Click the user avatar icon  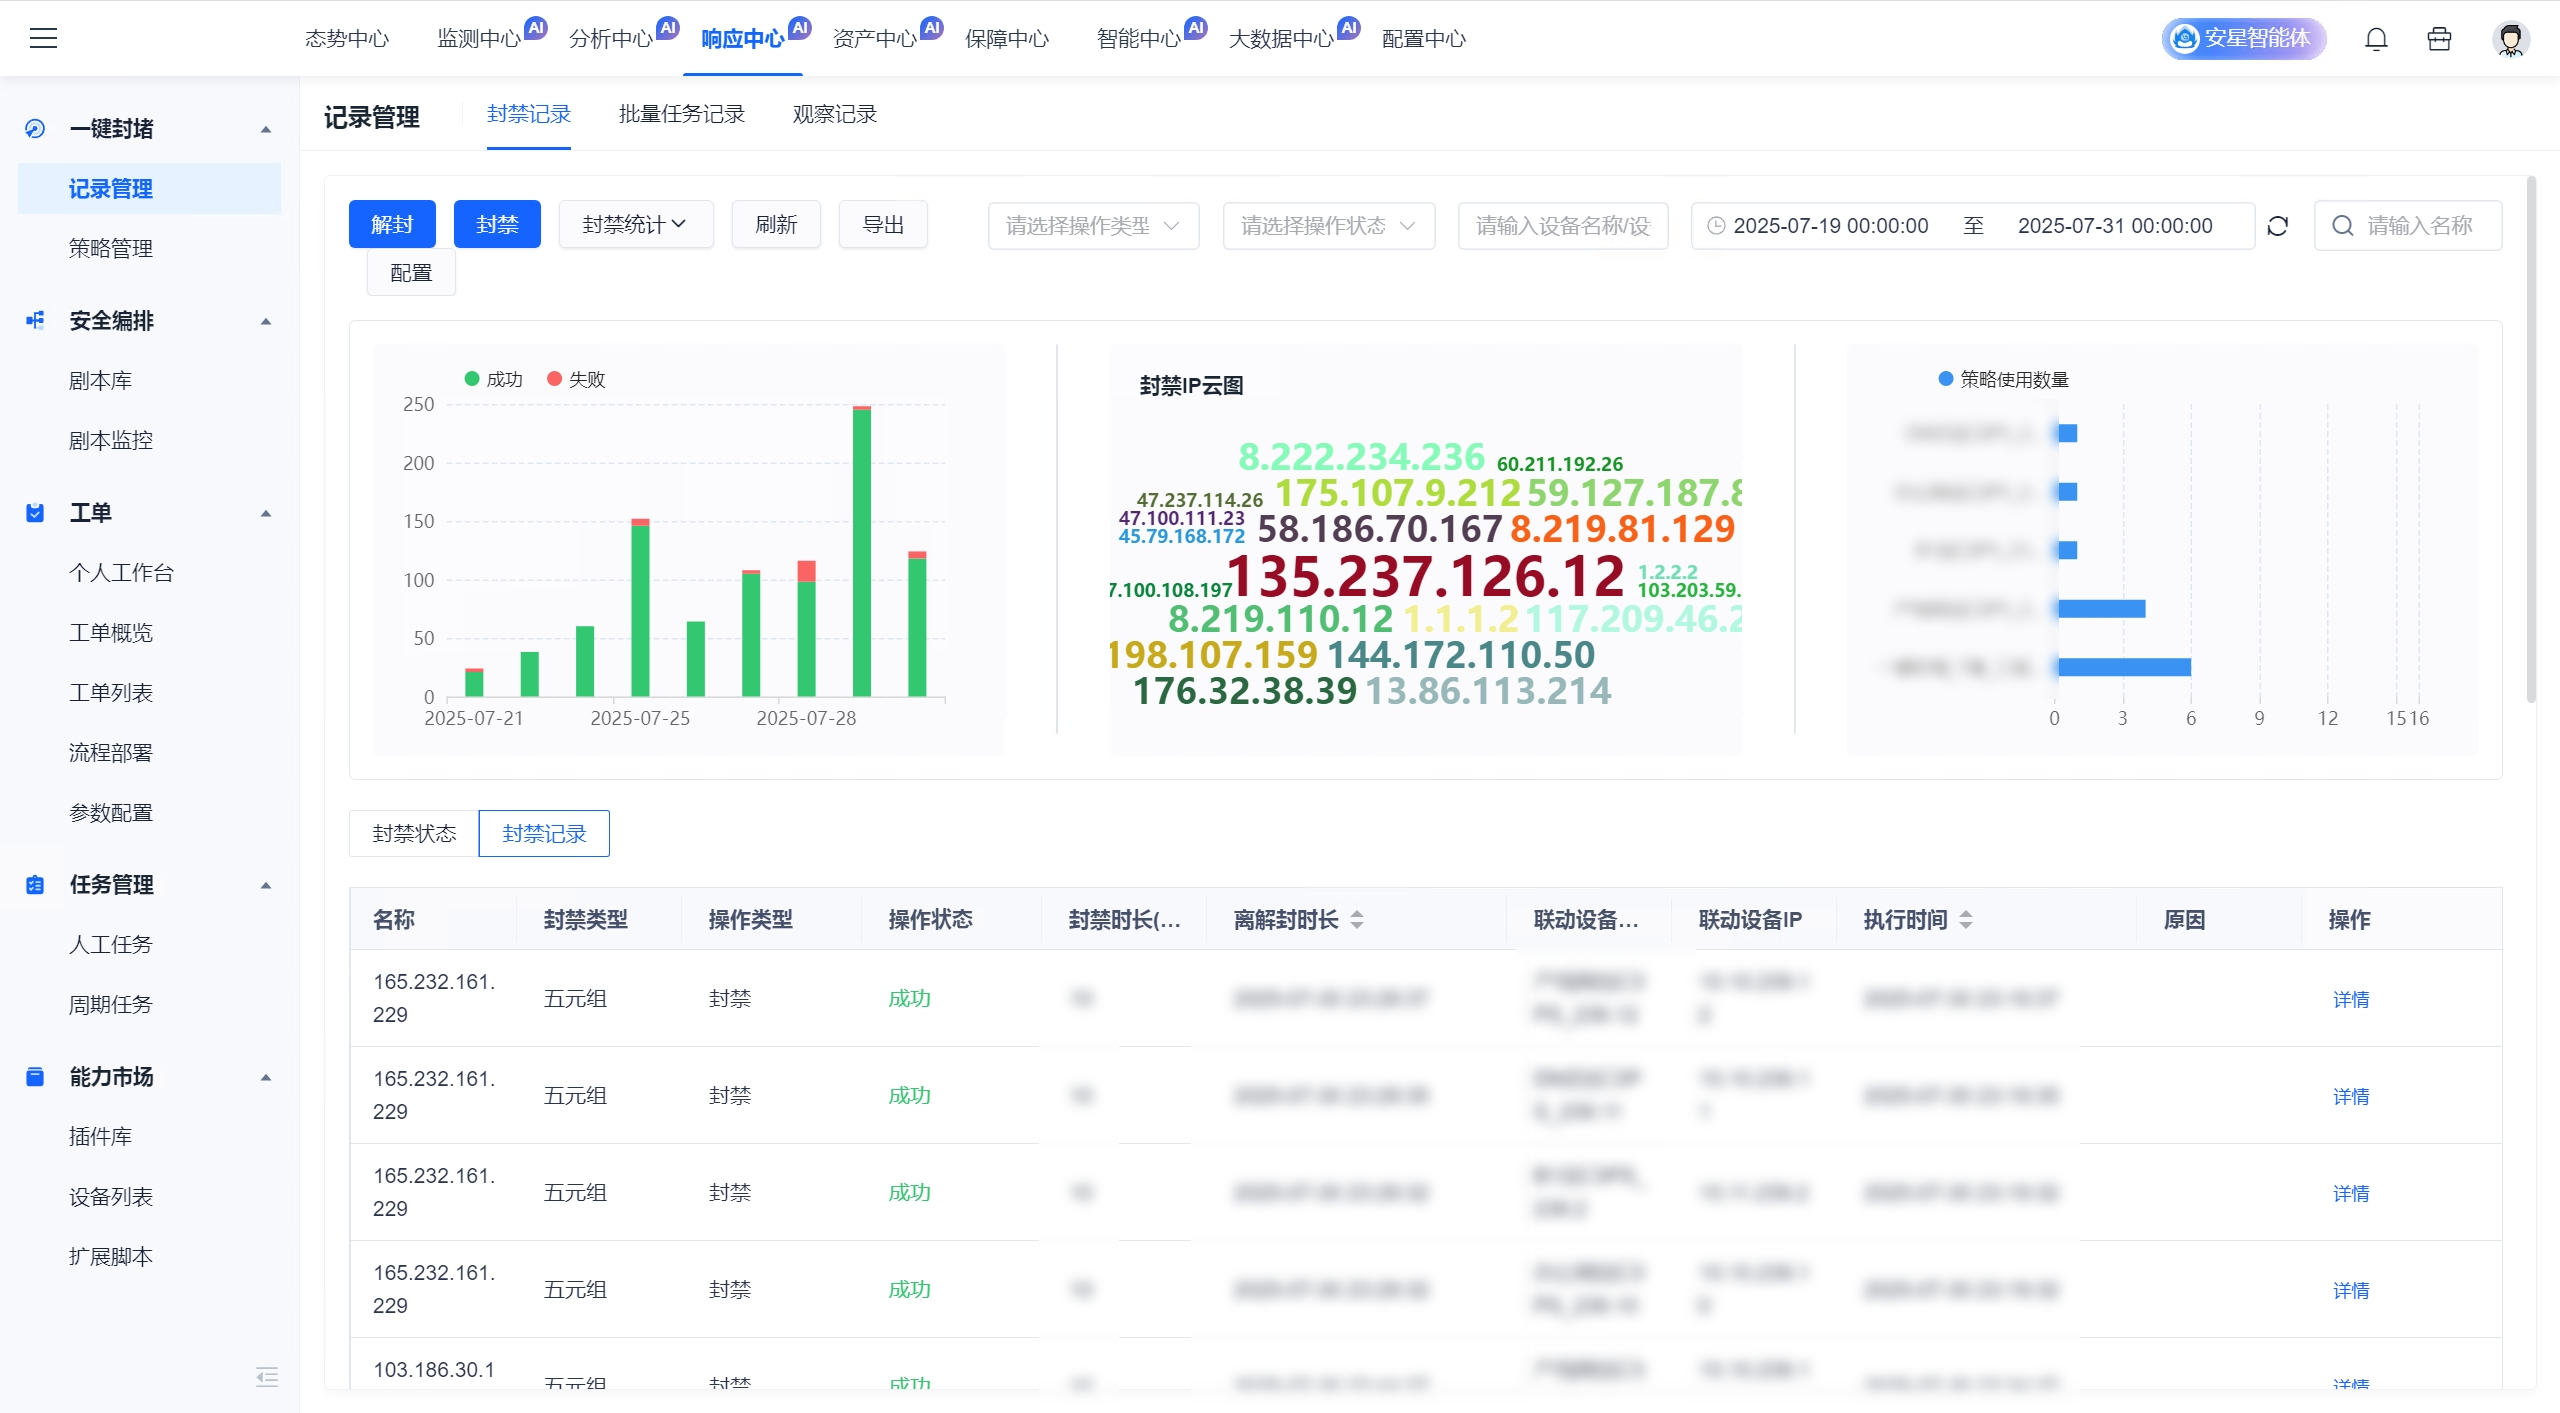[2510, 39]
